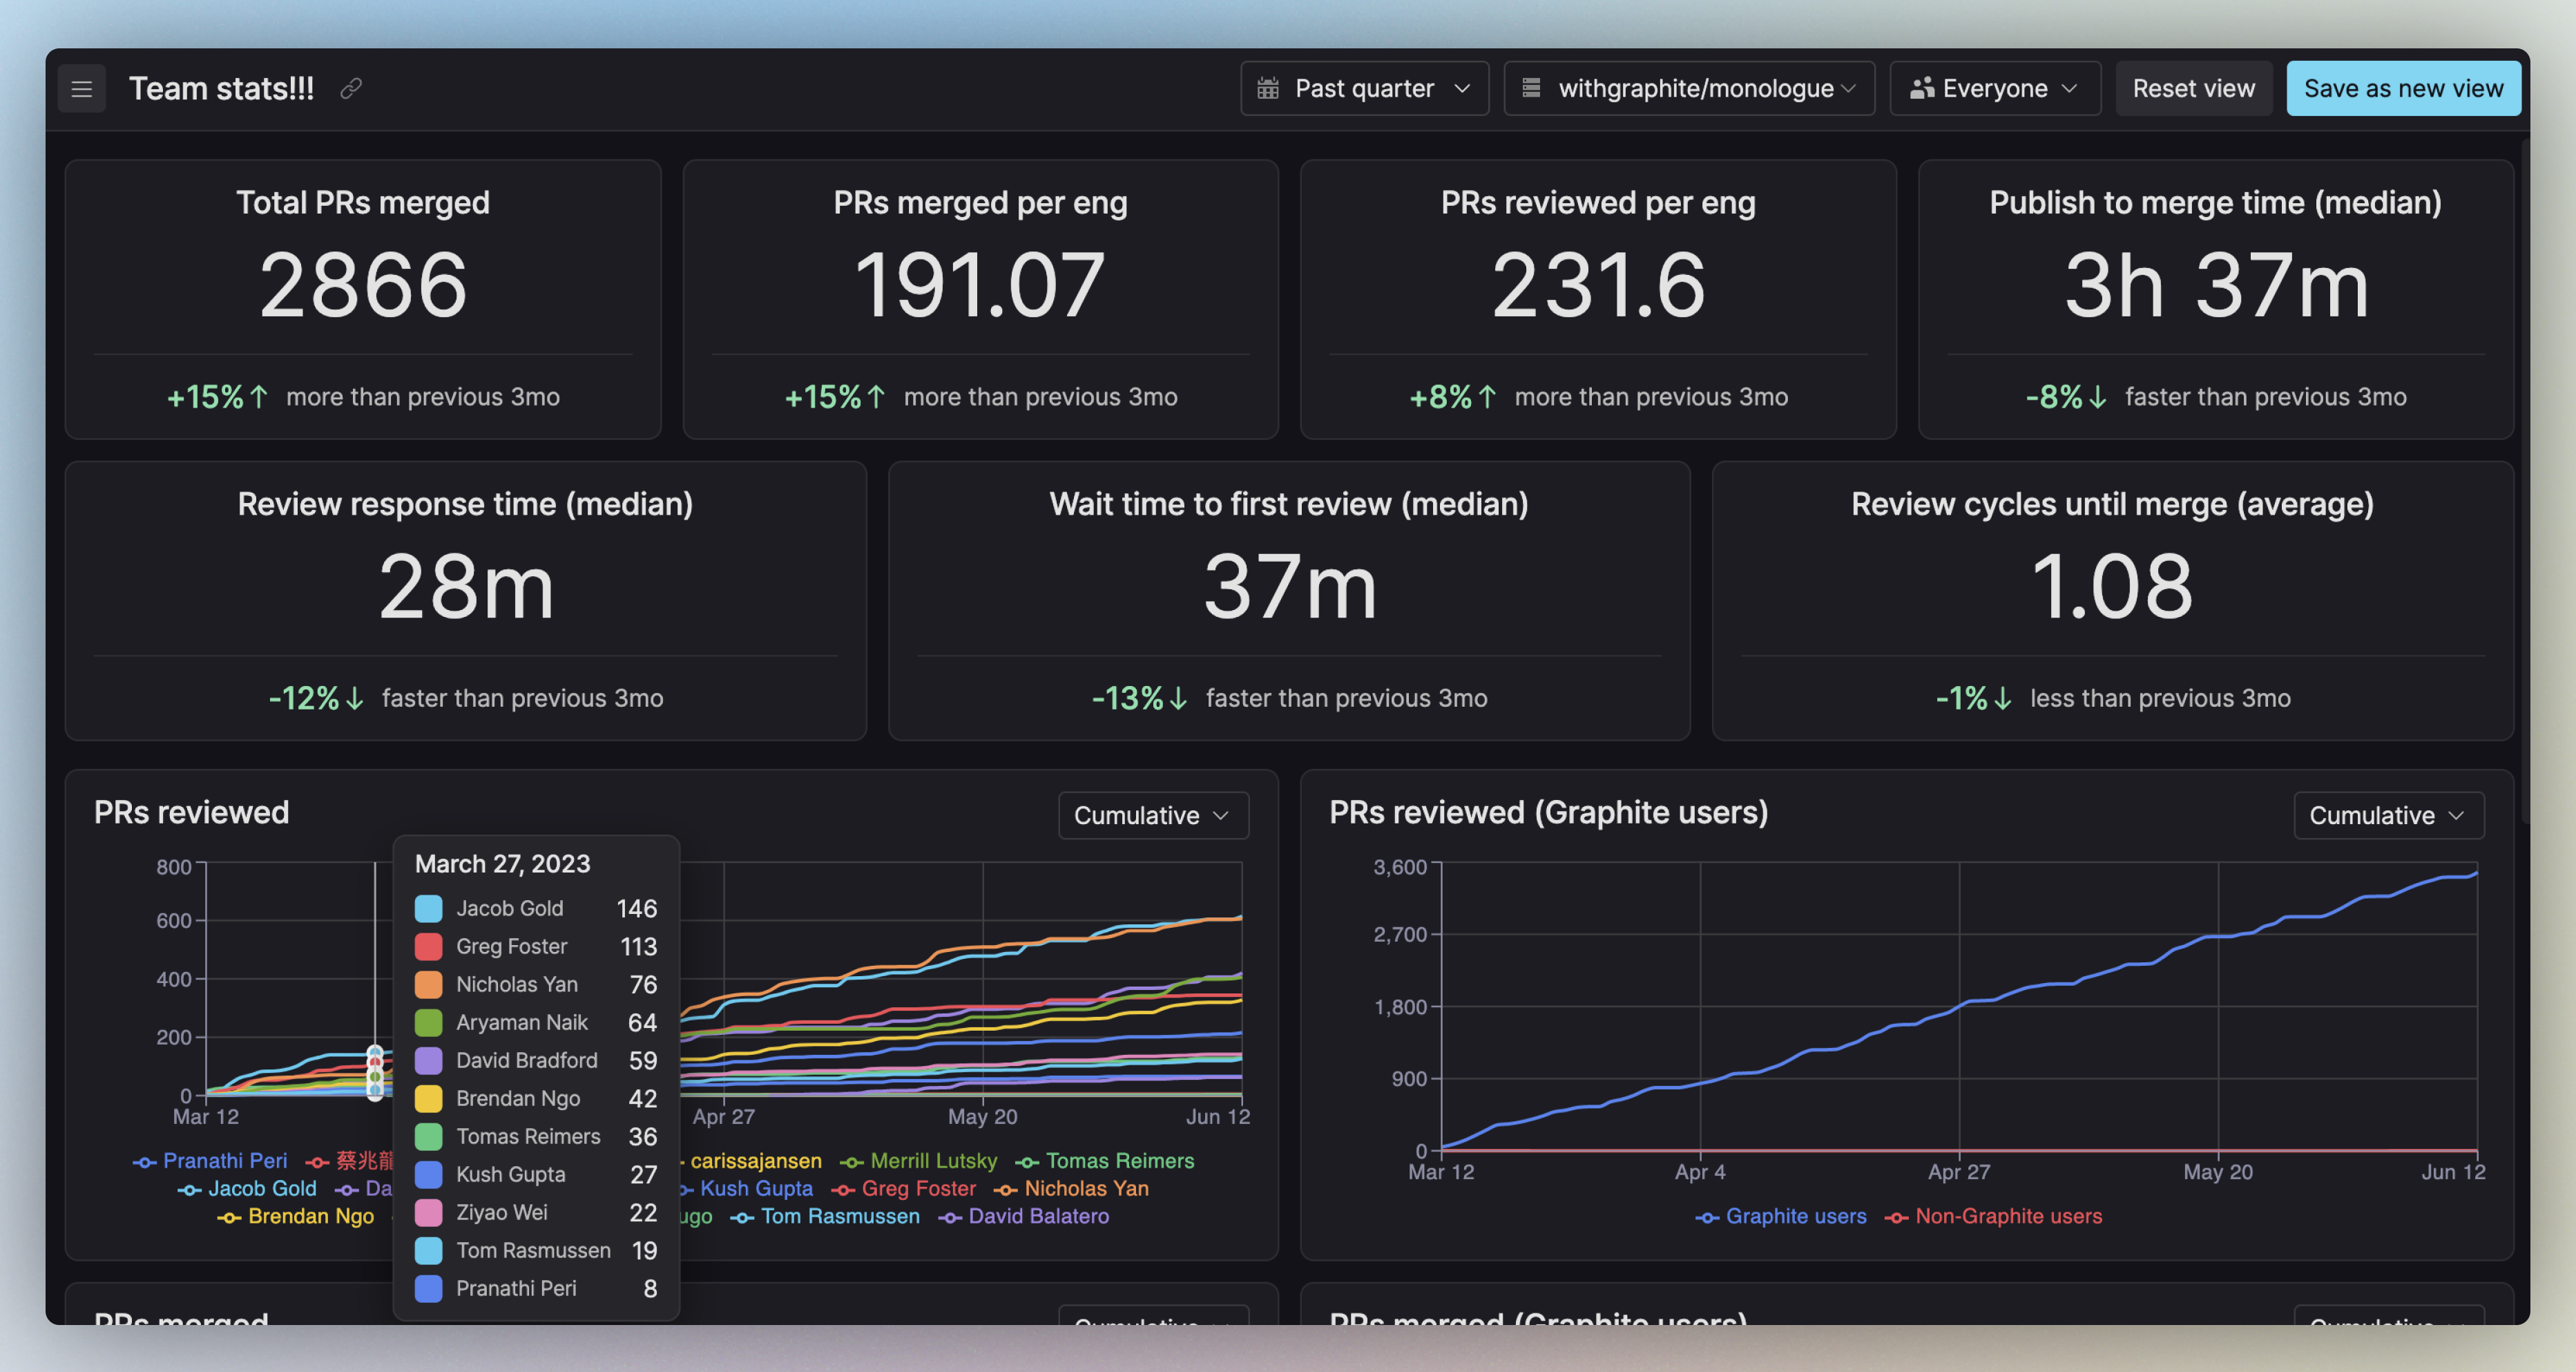Hide Tom Rasmussen series via legend
Viewport: 2576px width, 1372px height.
[825, 1217]
